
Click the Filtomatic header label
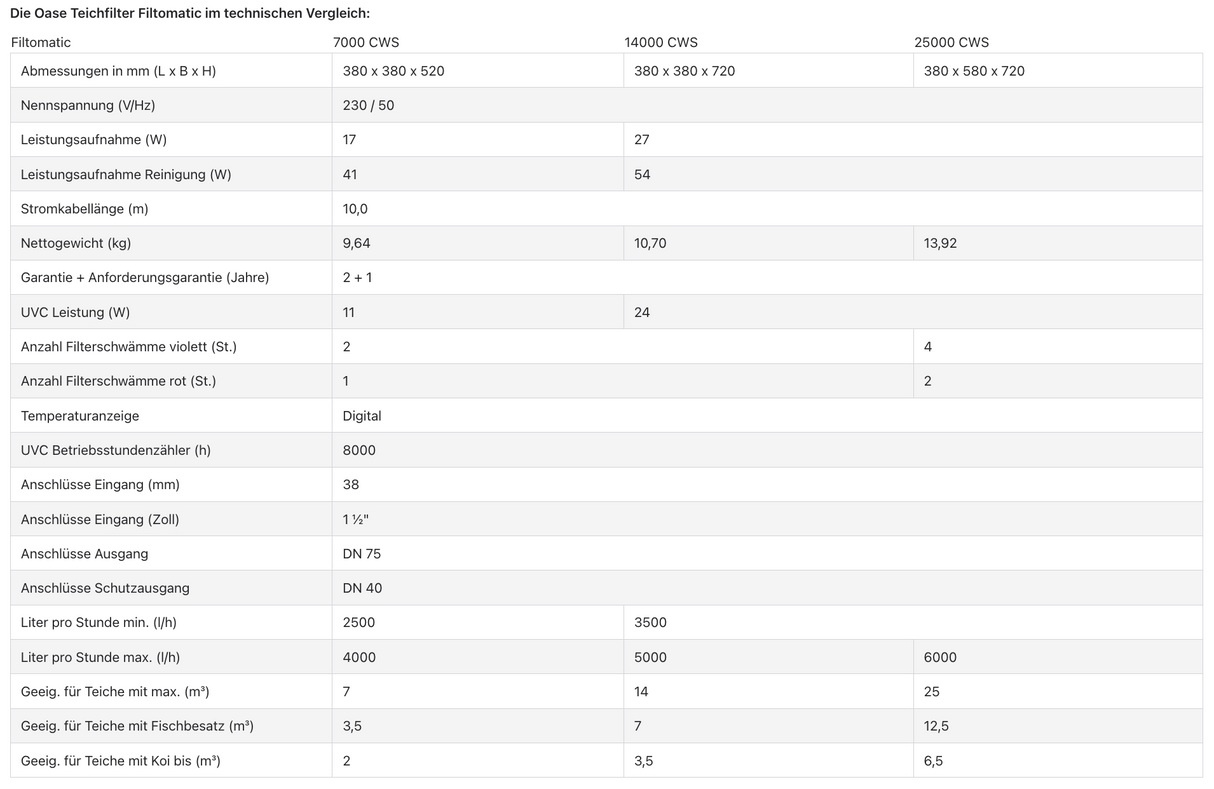(41, 42)
